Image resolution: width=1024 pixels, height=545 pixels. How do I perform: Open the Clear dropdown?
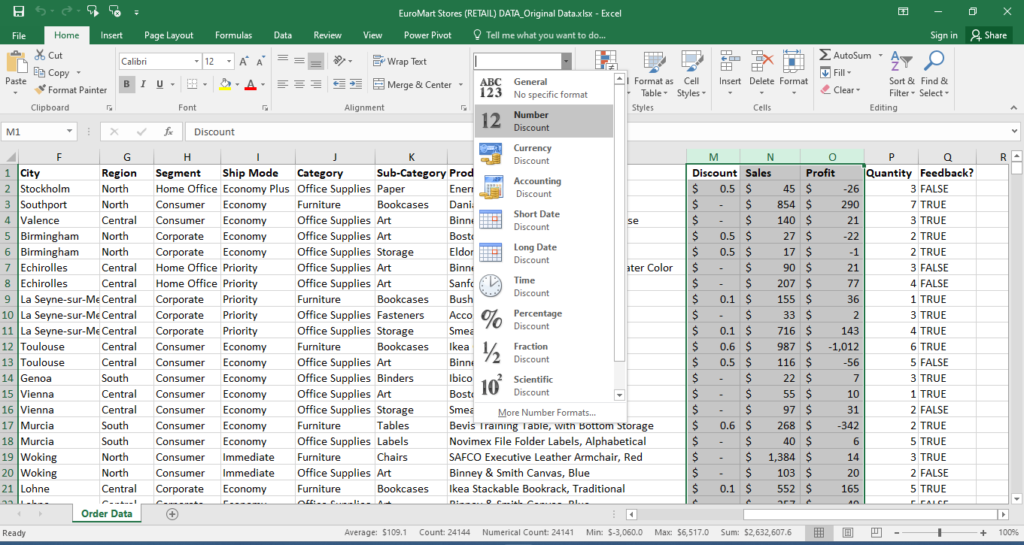[840, 90]
